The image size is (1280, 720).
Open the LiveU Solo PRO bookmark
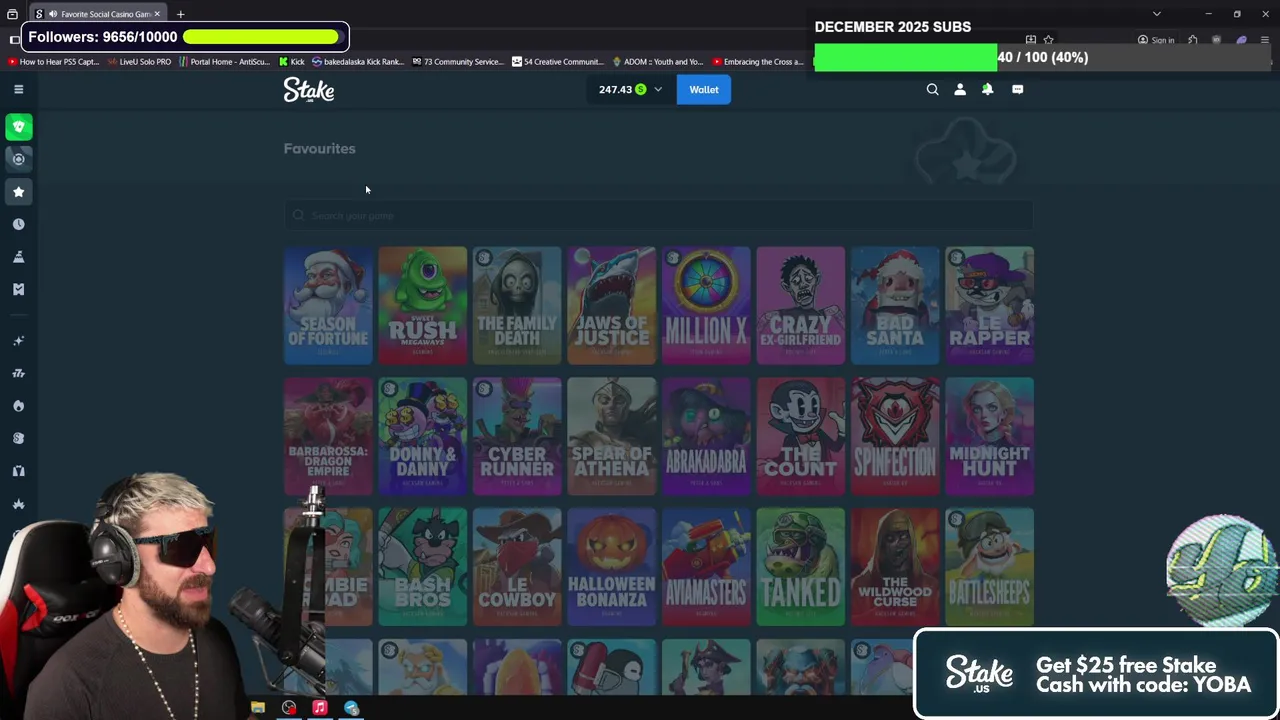tap(139, 62)
